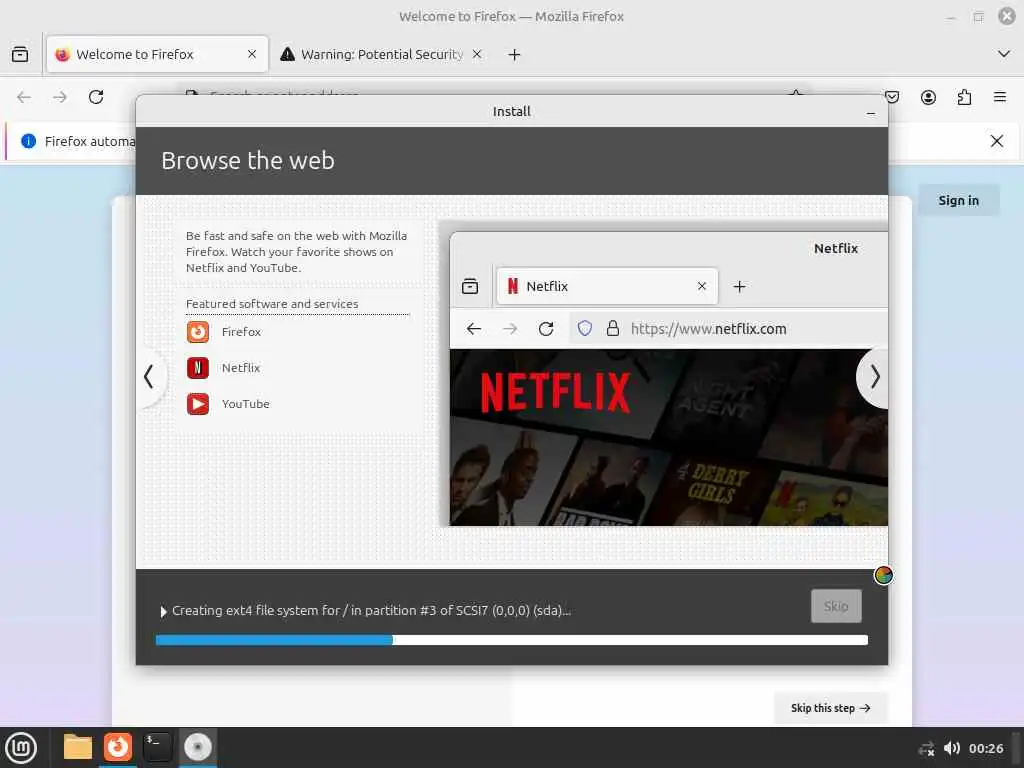The height and width of the screenshot is (768, 1024).
Task: Switch to the Warning: Potential Security tab
Action: 382,54
